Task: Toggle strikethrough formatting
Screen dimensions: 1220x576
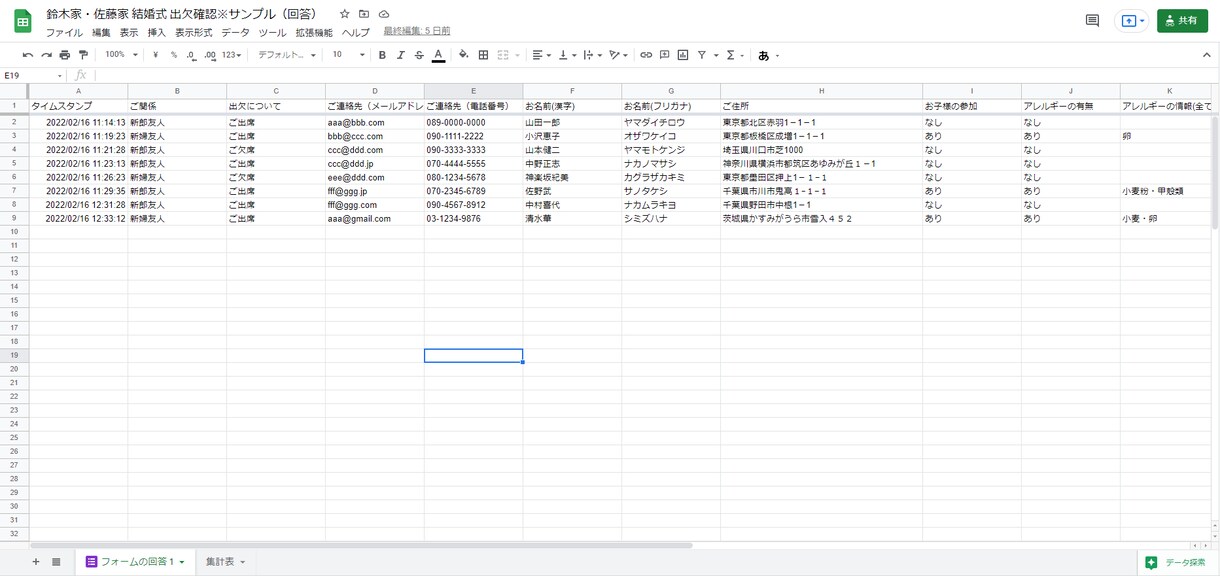Action: (x=419, y=55)
